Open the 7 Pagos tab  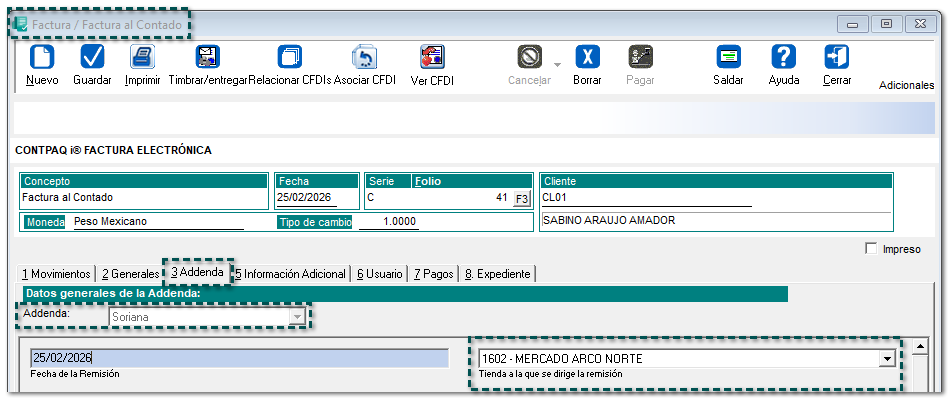[433, 274]
